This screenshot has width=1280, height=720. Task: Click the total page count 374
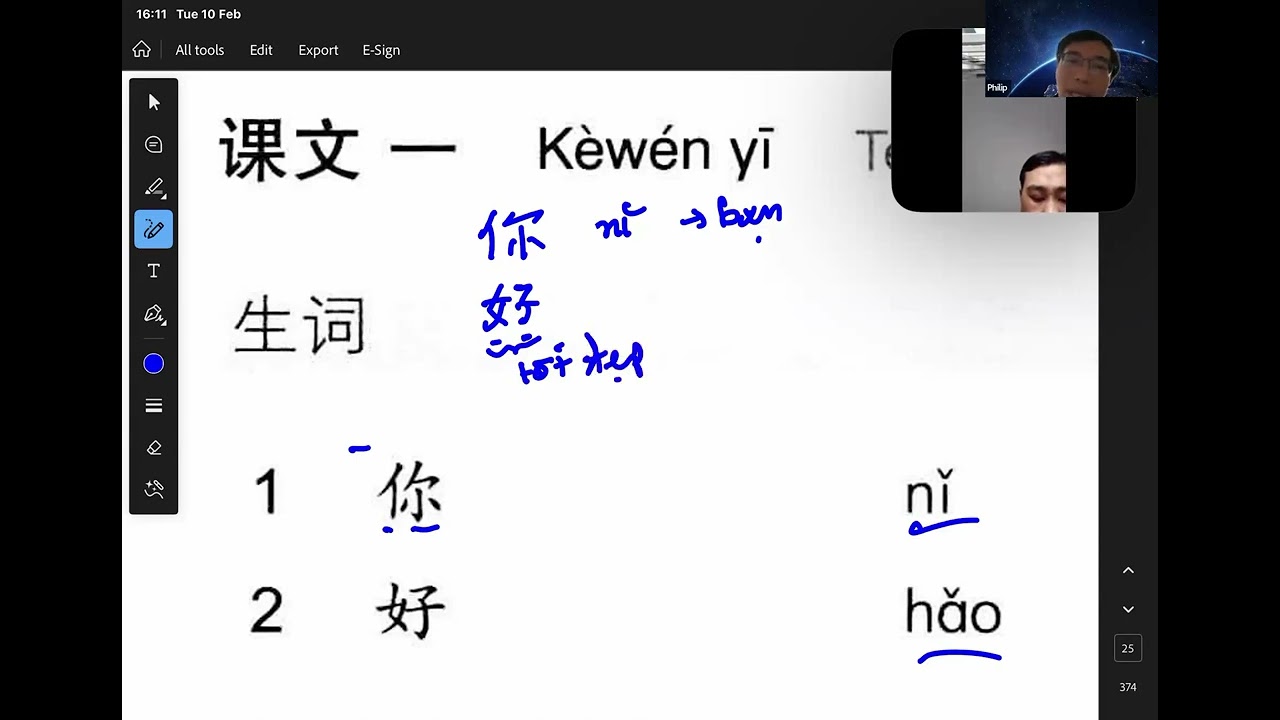[1128, 687]
